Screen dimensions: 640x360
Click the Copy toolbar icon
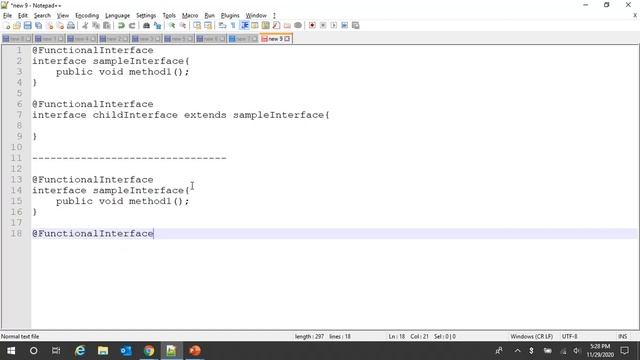coord(96,25)
